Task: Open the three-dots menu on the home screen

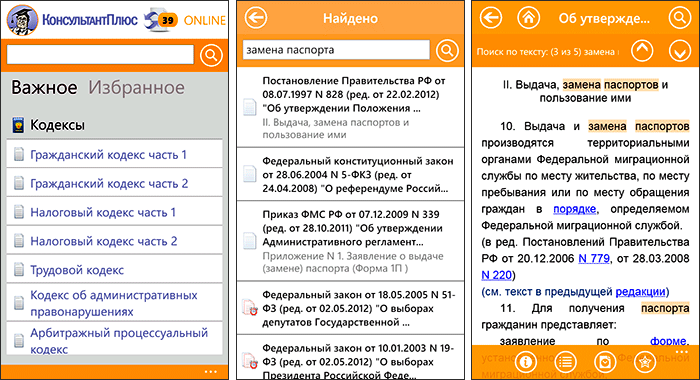Action: [x=211, y=372]
